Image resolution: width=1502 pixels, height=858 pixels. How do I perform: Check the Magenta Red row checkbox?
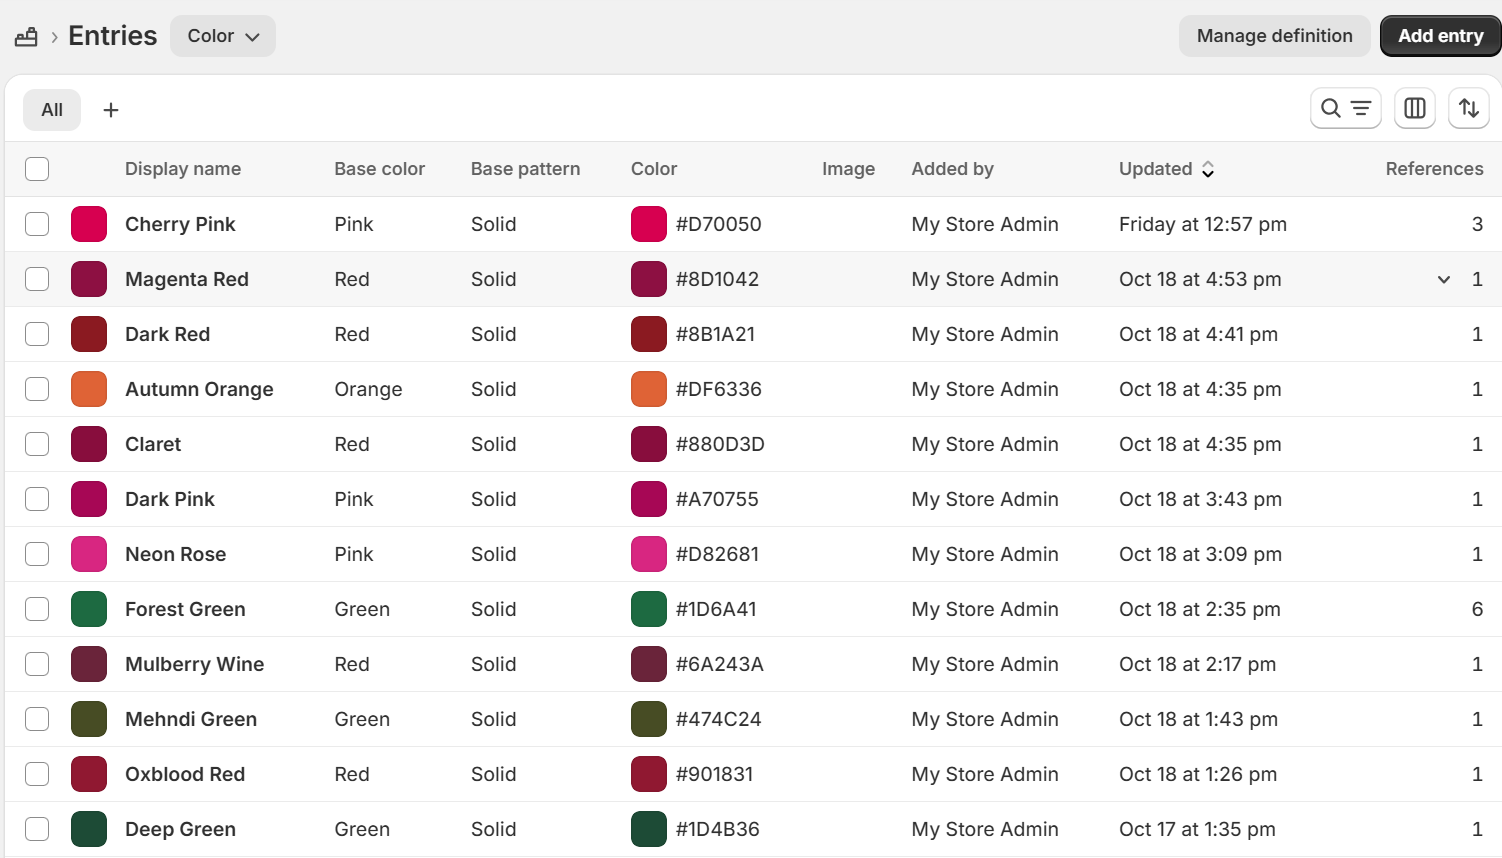click(x=37, y=279)
